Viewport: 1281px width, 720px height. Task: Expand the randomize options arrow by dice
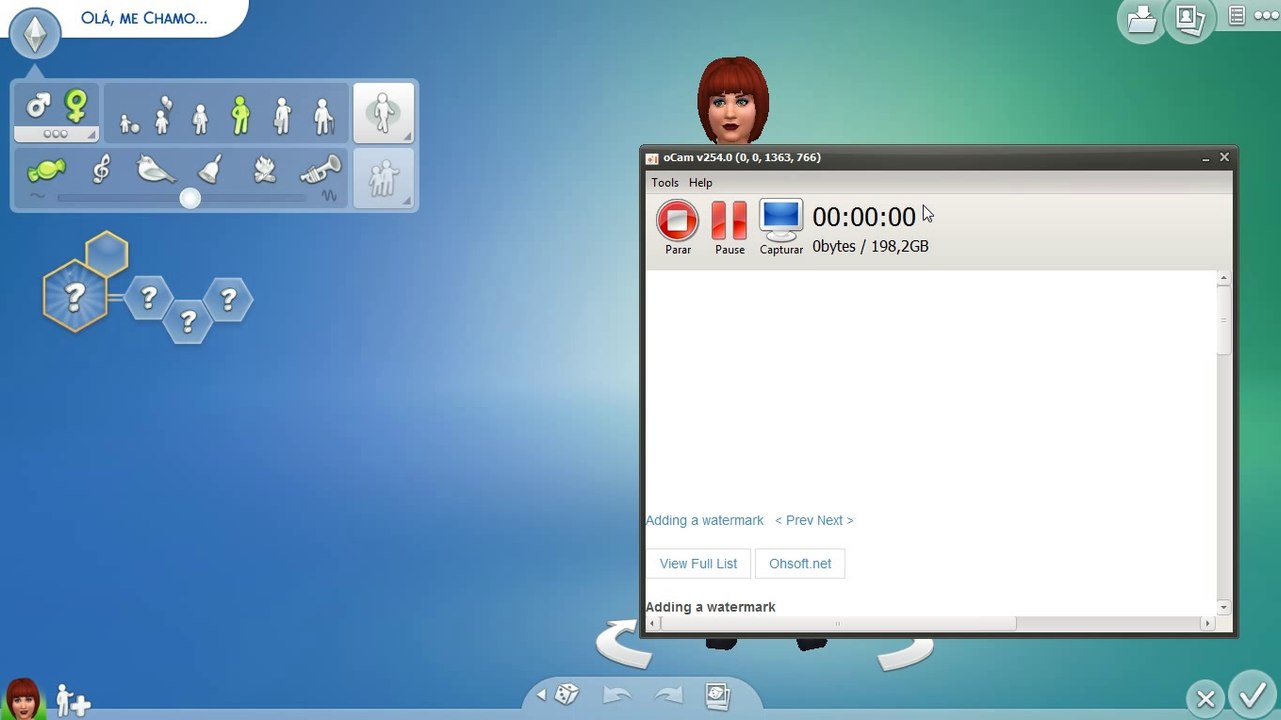coord(542,694)
